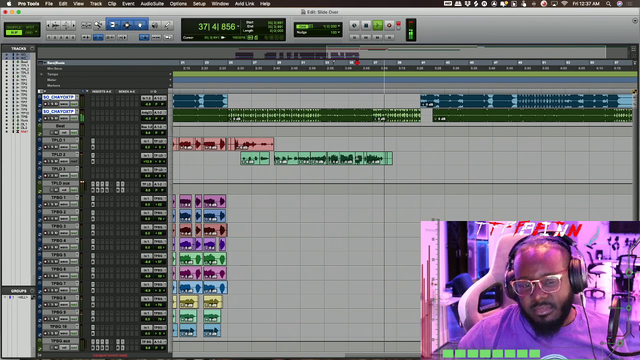640x360 pixels.
Task: Click the pink TPLD 1 audio clip
Action: pos(251,144)
